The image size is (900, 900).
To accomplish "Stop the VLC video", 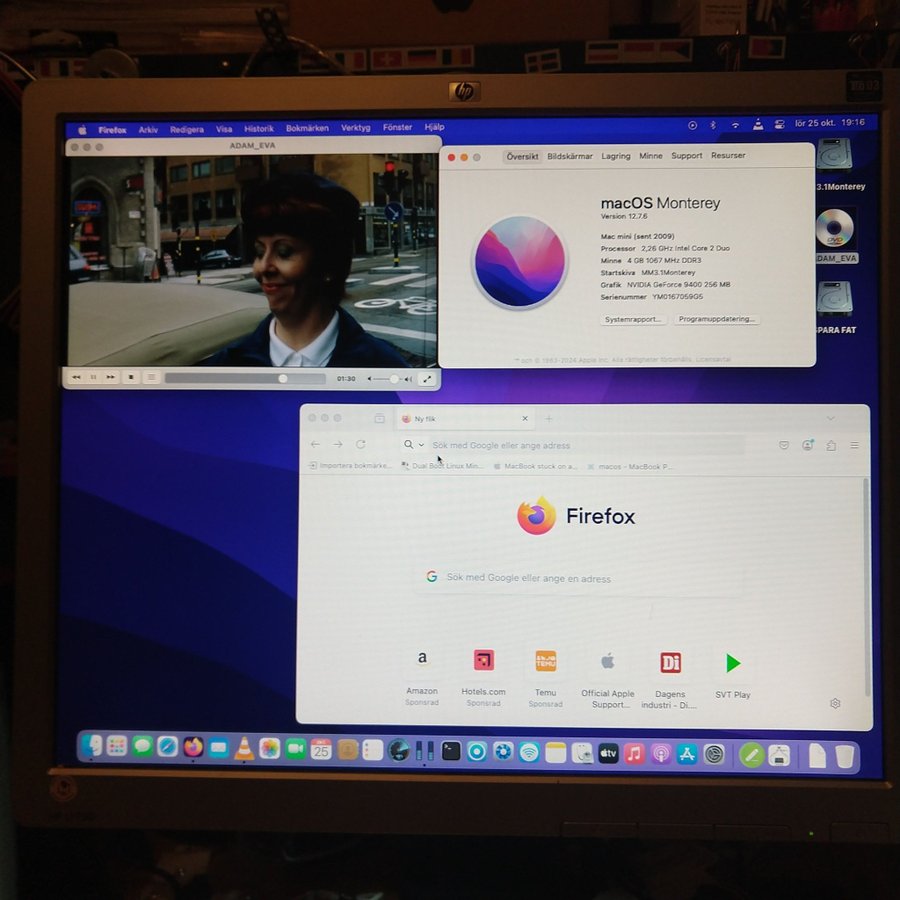I will tap(130, 378).
